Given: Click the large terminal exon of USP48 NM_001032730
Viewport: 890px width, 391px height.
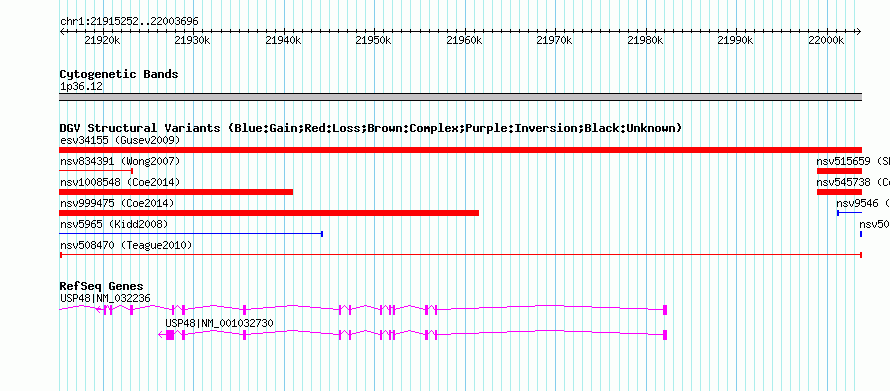Looking at the screenshot, I should pyautogui.click(x=170, y=335).
